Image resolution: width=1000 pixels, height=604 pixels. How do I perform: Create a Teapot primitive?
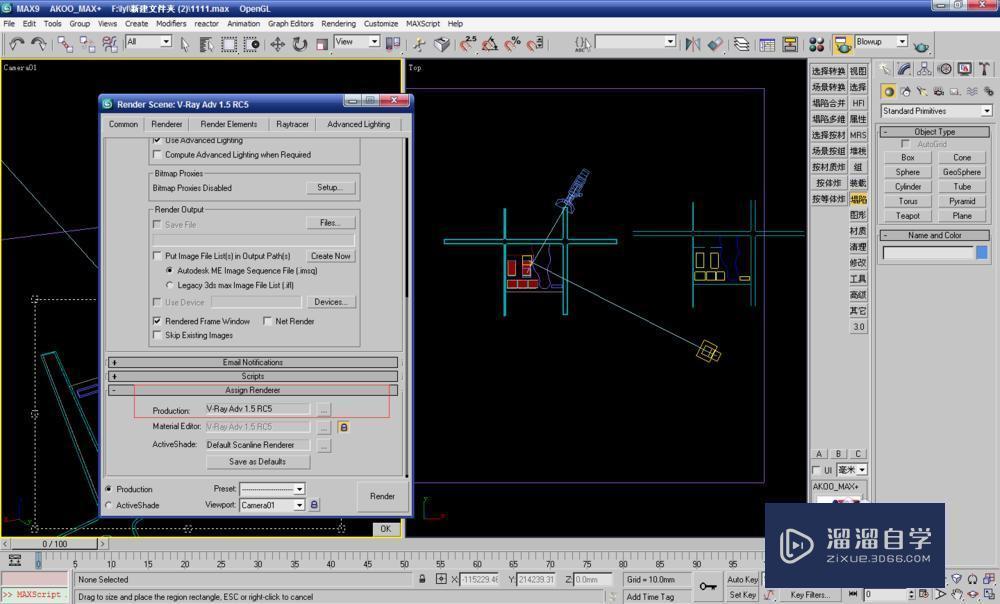pos(906,215)
